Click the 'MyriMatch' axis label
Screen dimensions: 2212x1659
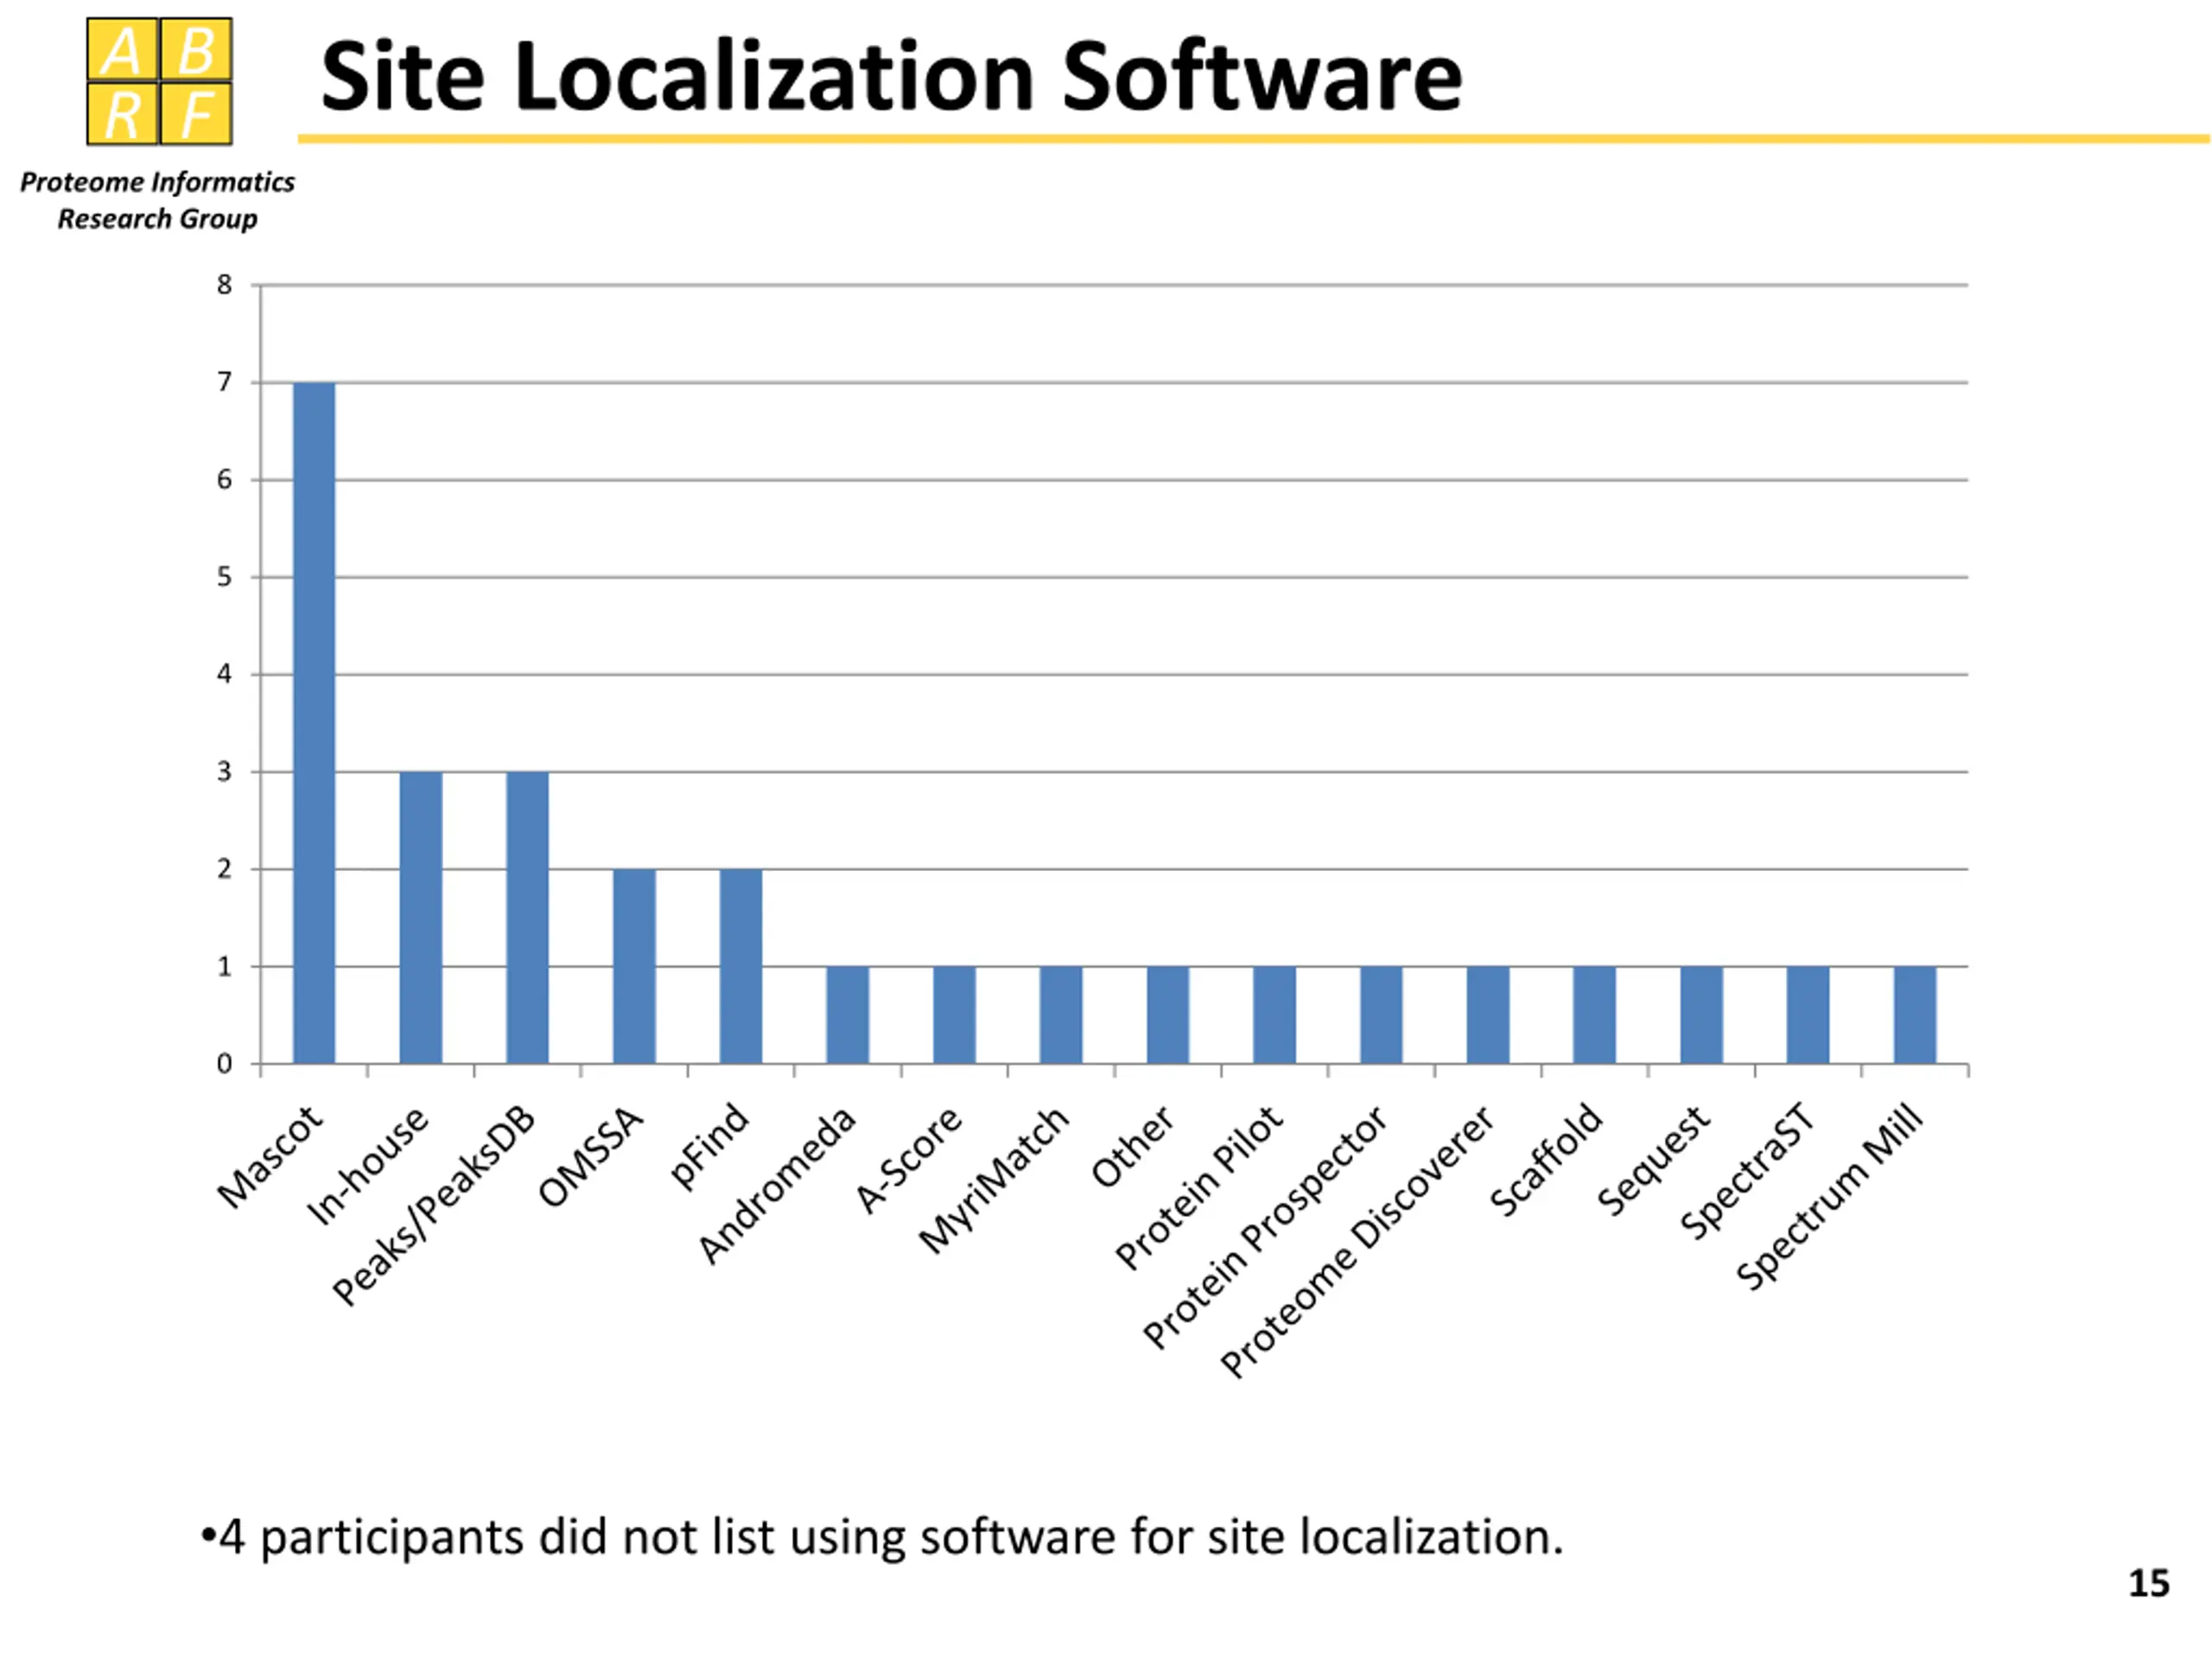994,1179
